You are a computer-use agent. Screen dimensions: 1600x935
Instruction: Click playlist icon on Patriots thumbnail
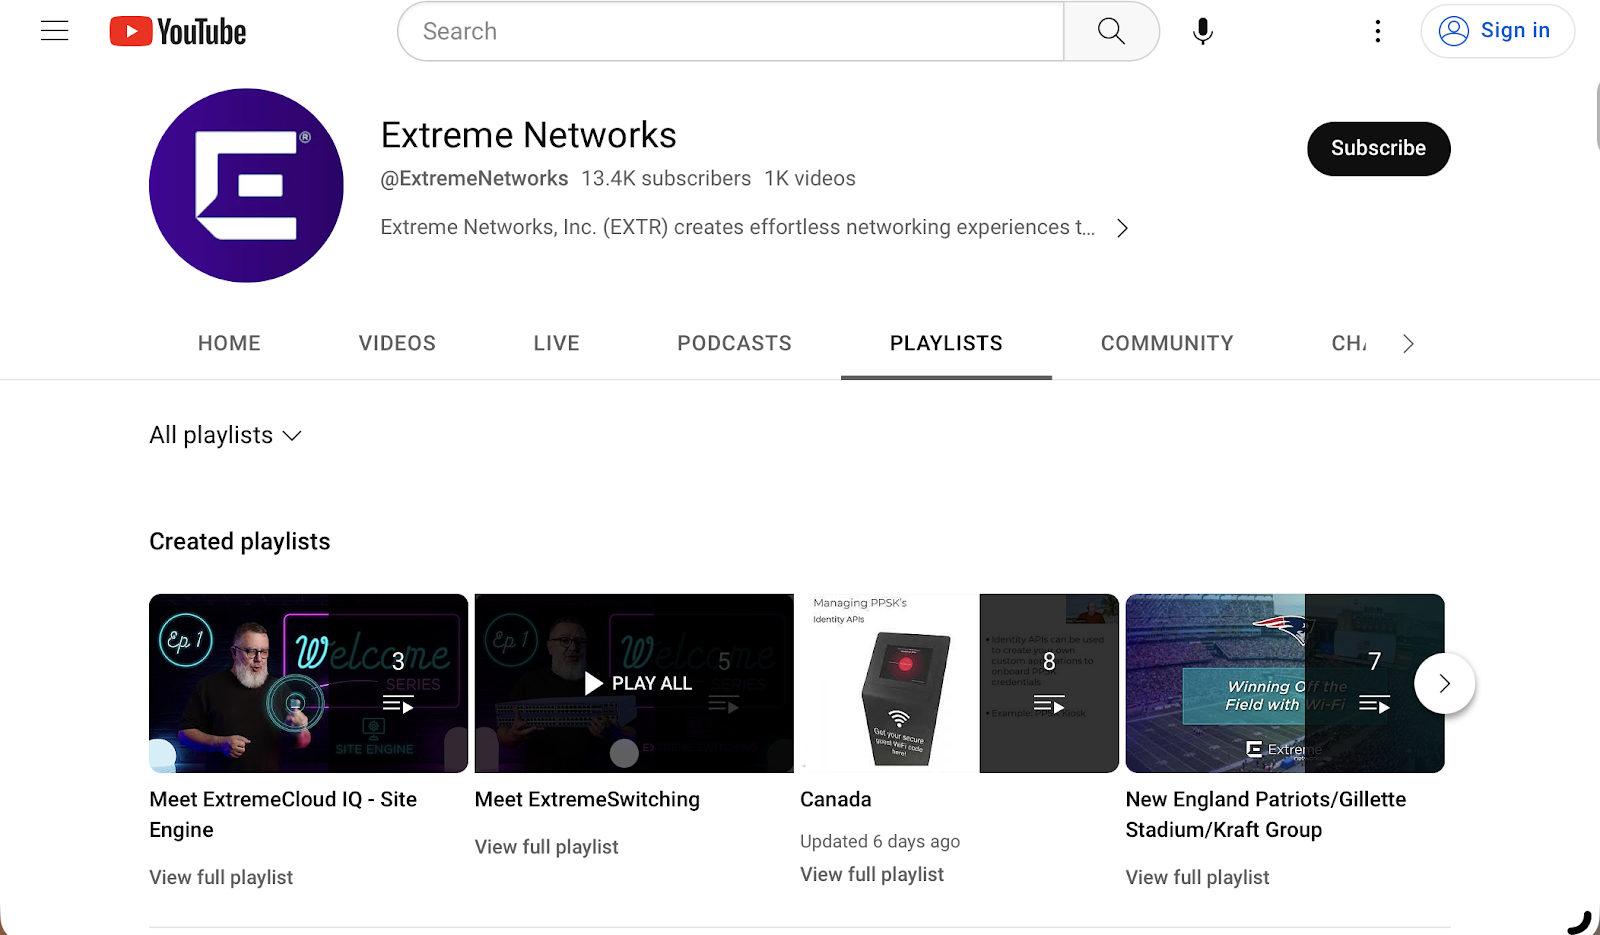1375,704
